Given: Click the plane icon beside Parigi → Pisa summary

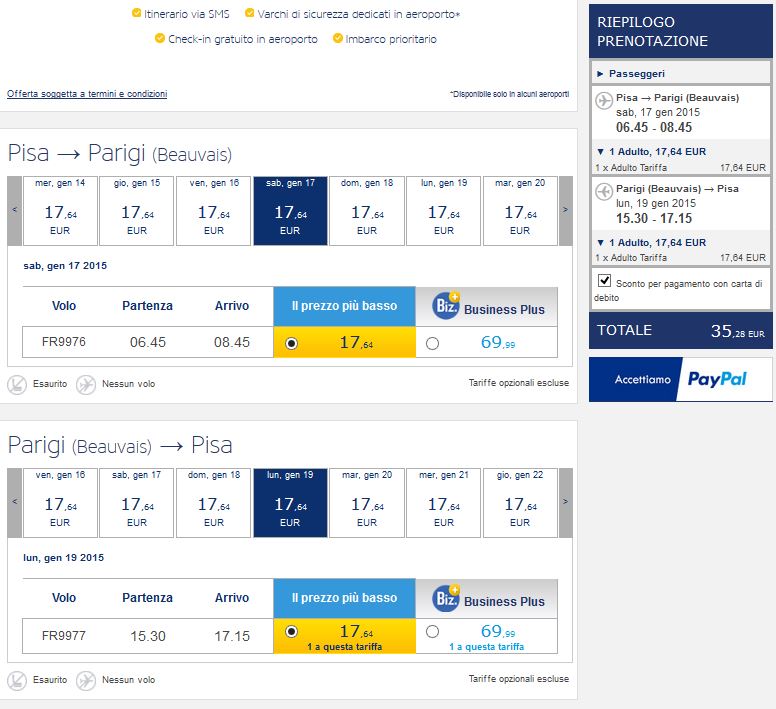Looking at the screenshot, I should (x=604, y=191).
